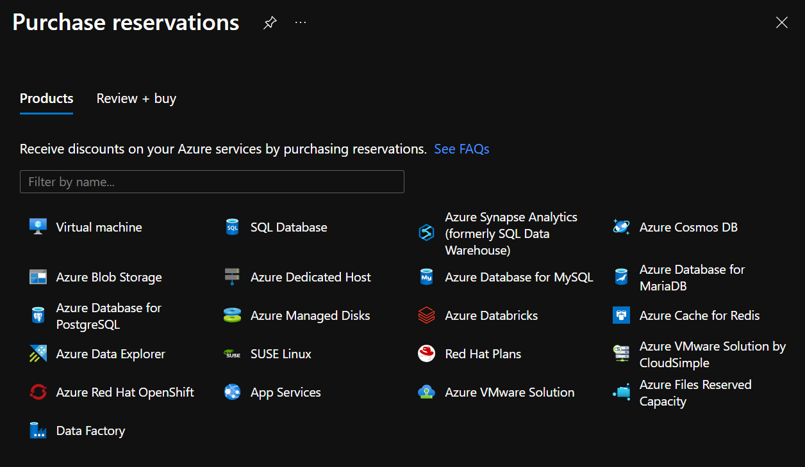805x467 pixels.
Task: Select the Virtual machine product label
Action: tap(99, 227)
